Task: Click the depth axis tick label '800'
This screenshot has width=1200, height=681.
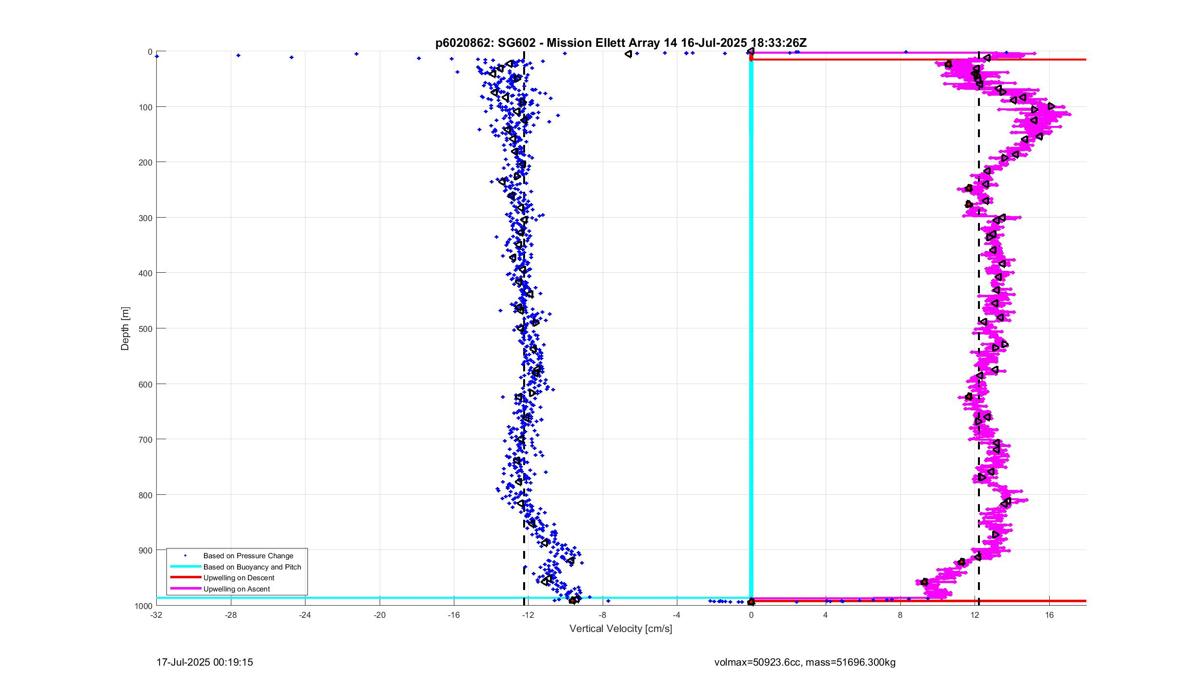Action: (144, 495)
